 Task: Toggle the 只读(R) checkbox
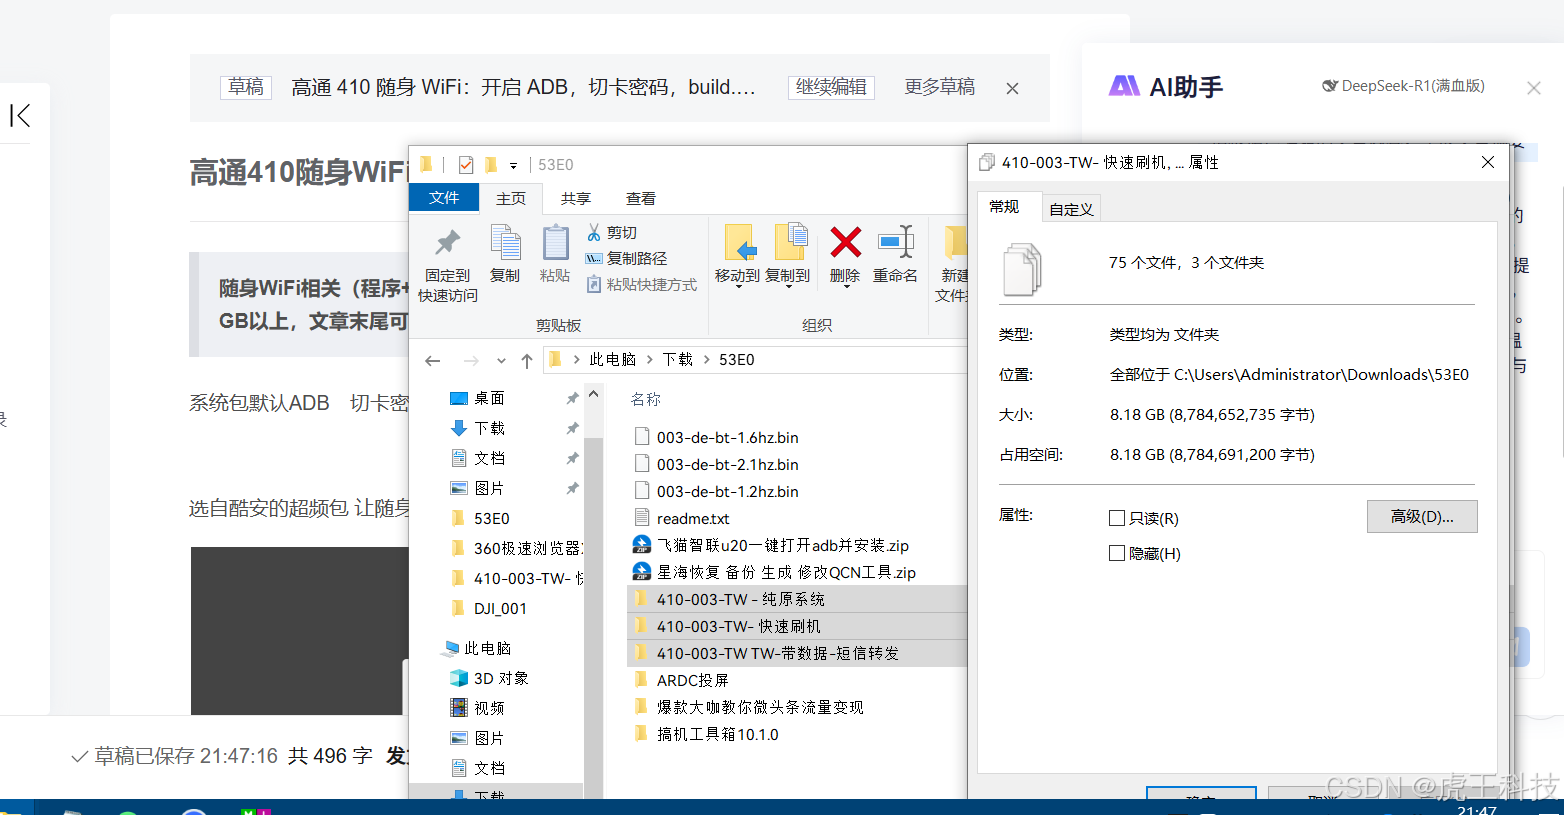pos(1117,518)
